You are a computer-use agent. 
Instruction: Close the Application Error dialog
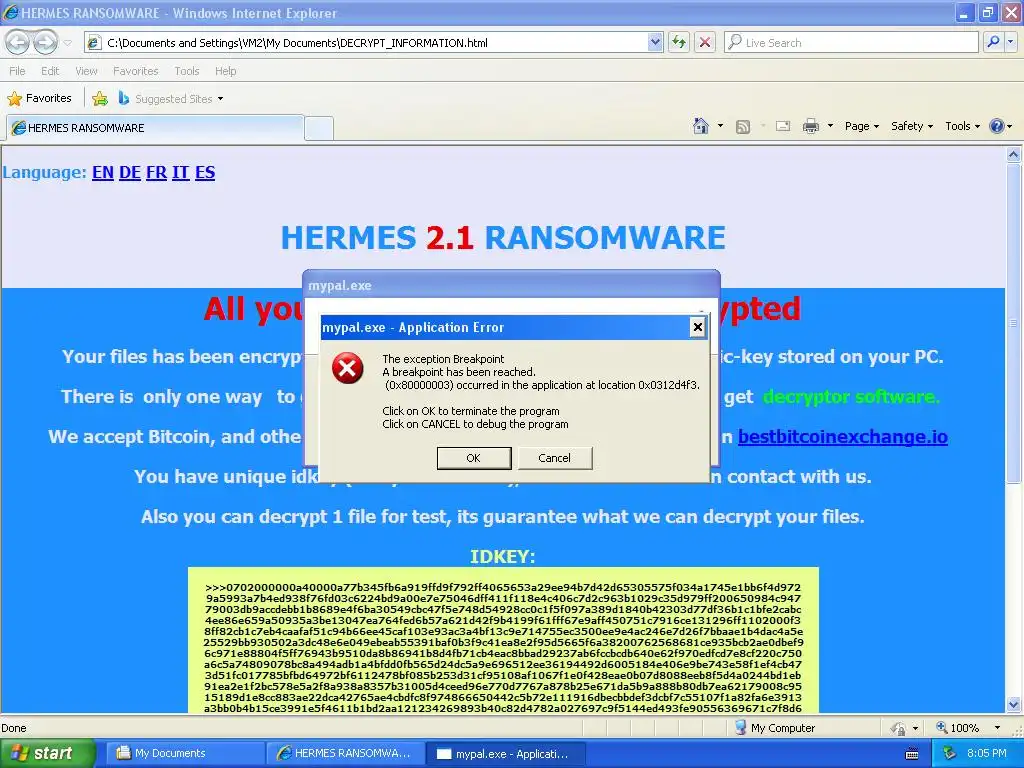697,327
